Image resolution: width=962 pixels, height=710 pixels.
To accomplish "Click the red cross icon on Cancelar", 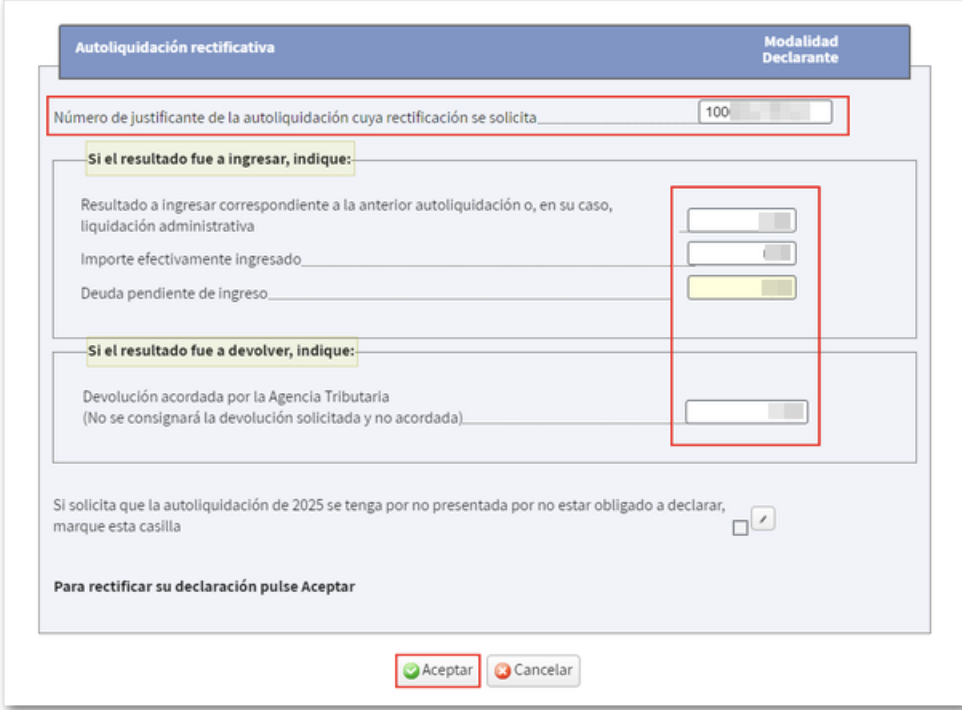I will tap(502, 671).
